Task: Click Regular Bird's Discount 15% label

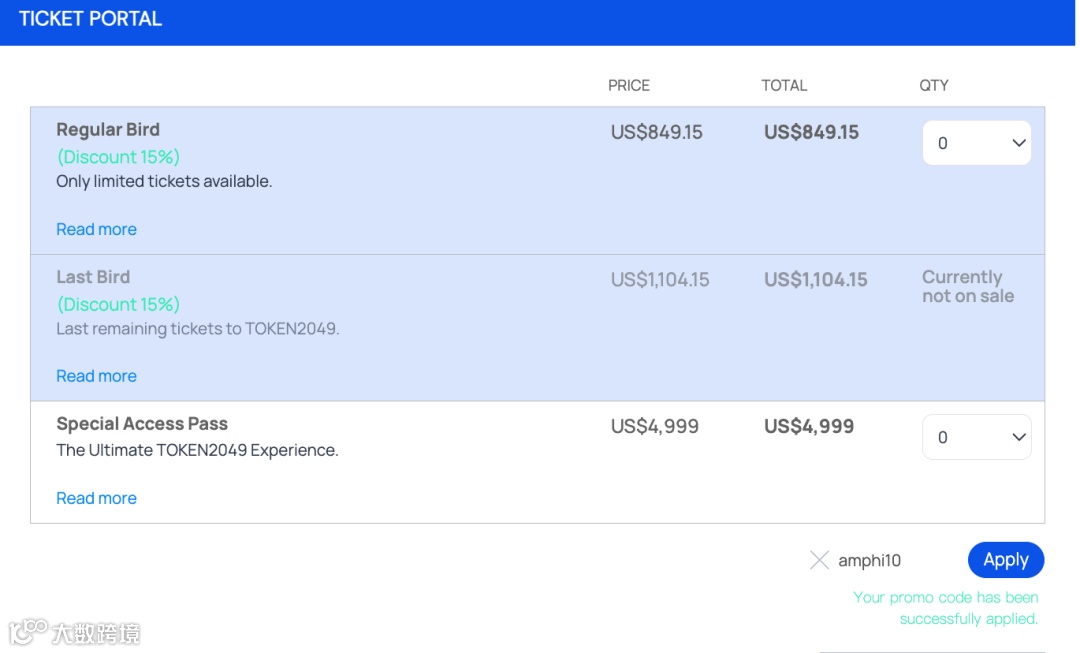Action: click(118, 157)
